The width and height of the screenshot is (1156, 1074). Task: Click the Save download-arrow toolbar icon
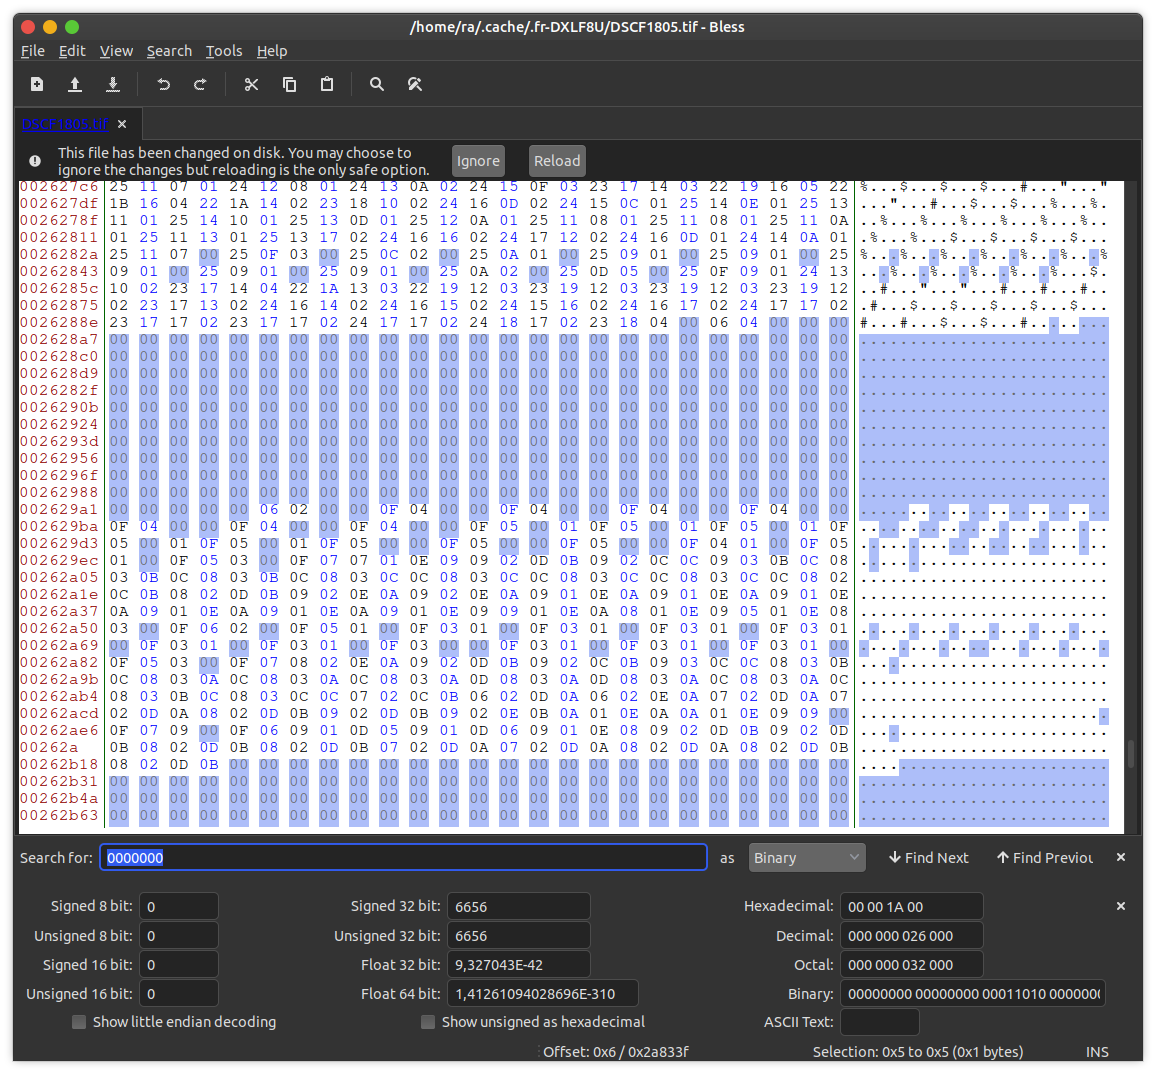click(113, 84)
